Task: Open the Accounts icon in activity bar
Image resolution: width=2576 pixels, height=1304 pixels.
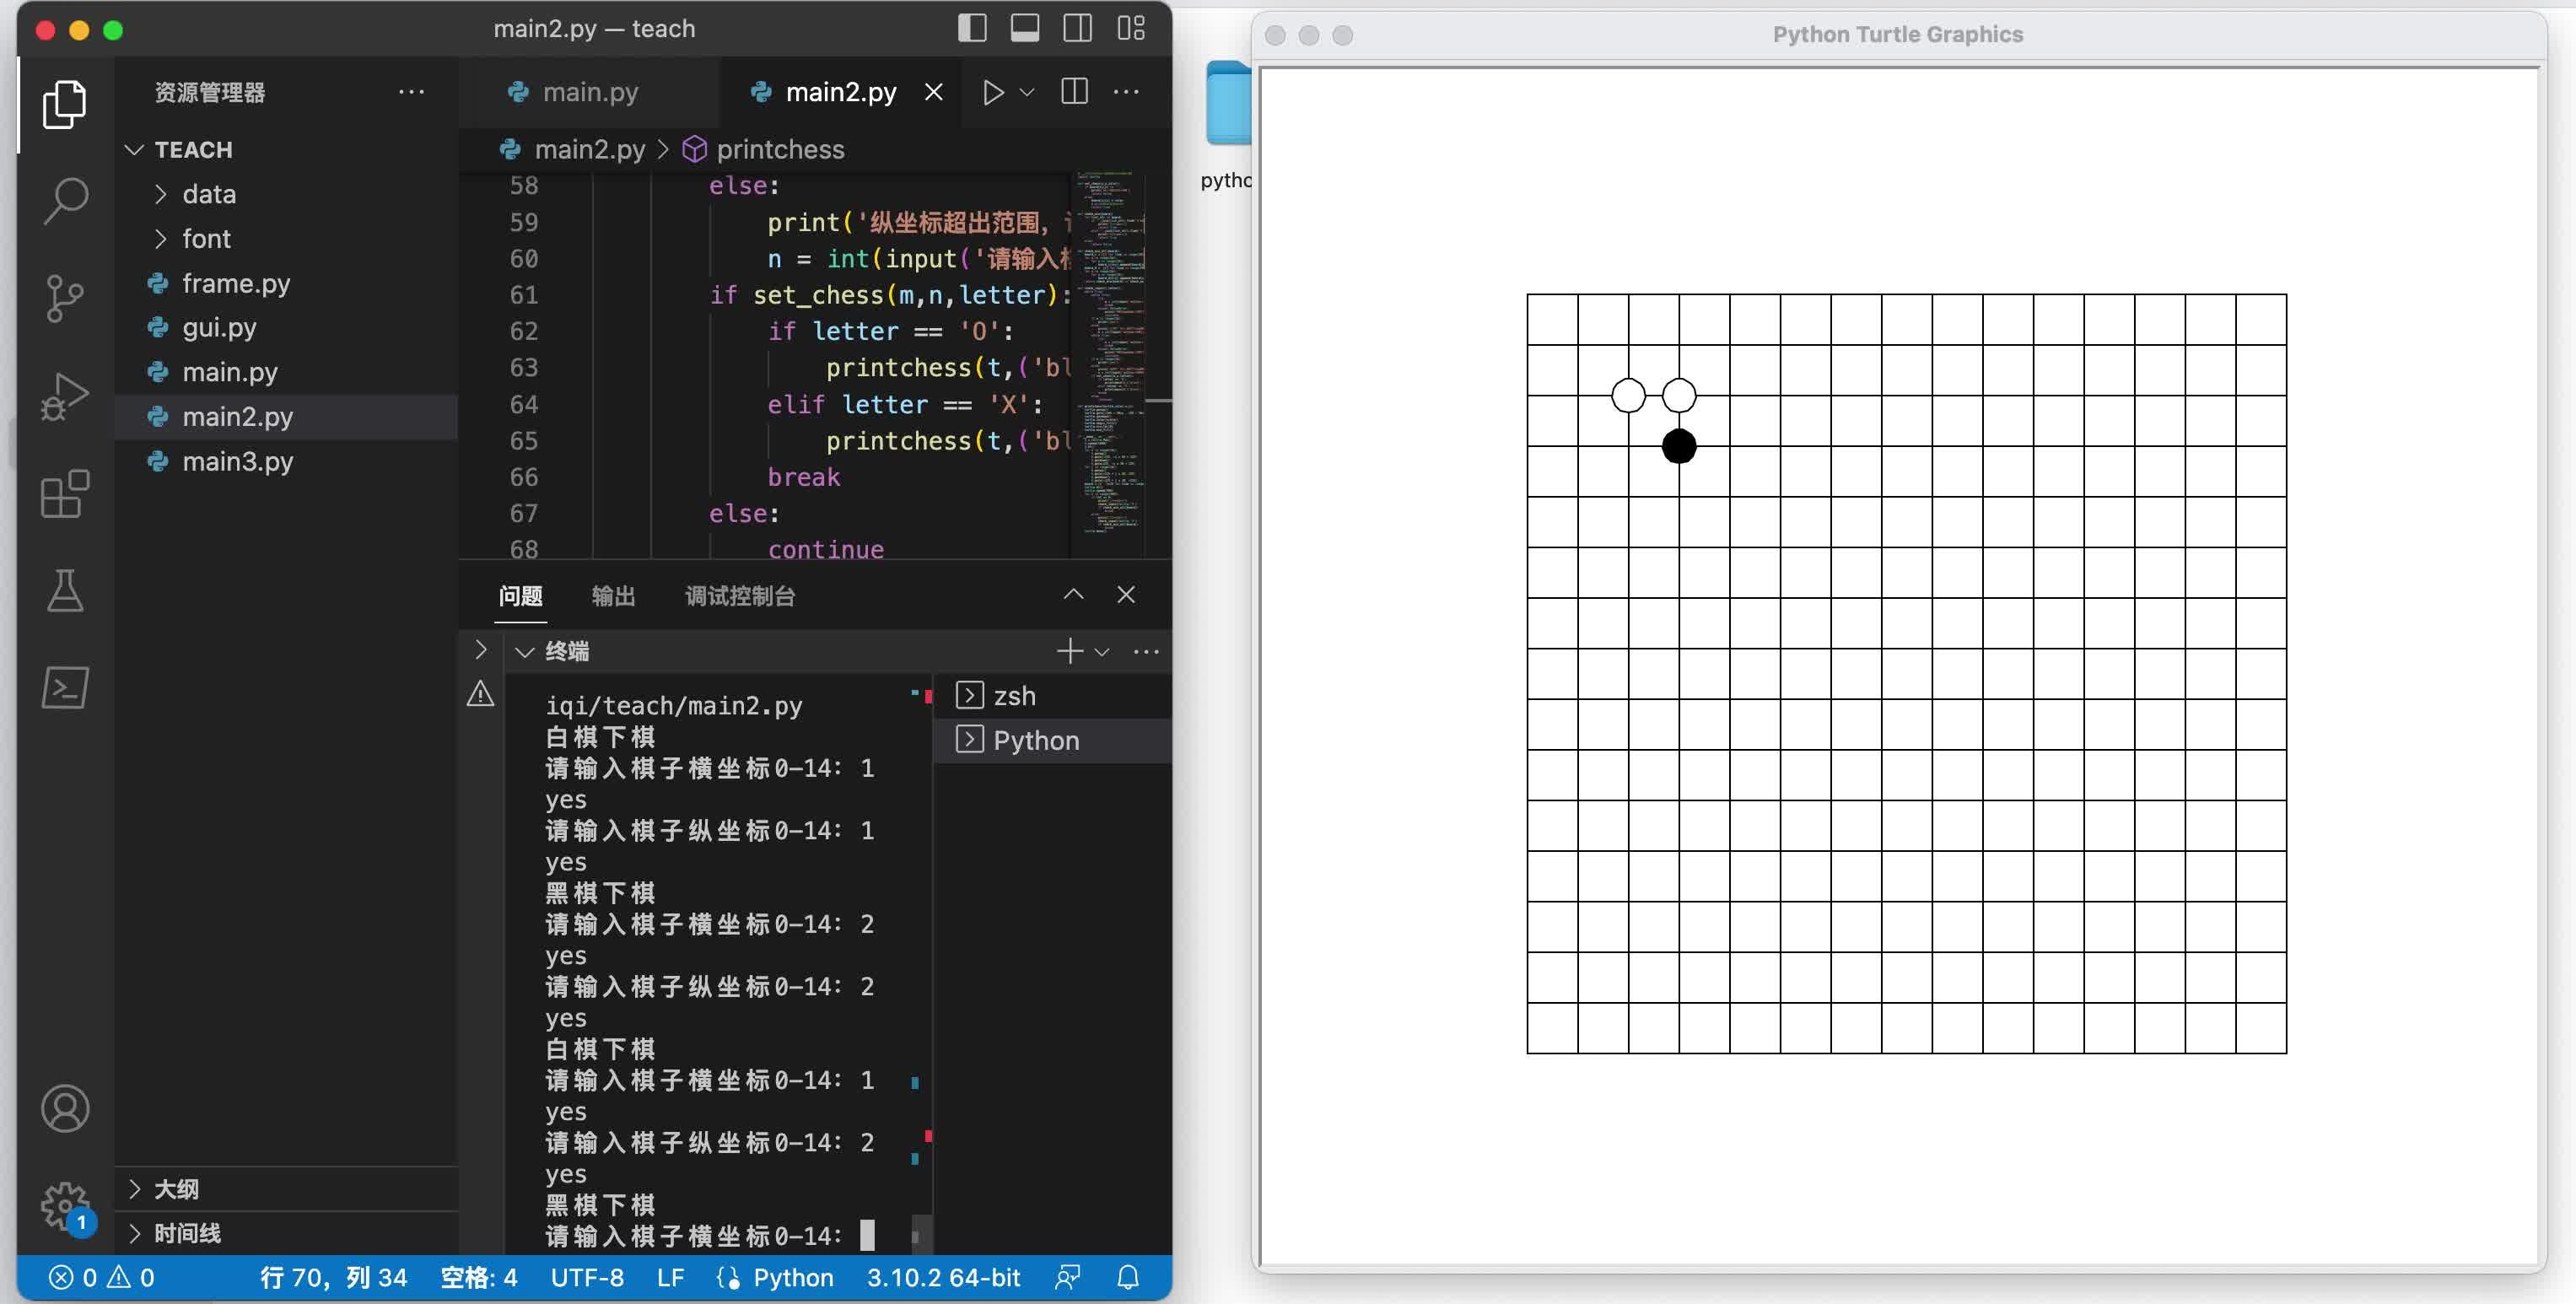Action: (64, 1108)
